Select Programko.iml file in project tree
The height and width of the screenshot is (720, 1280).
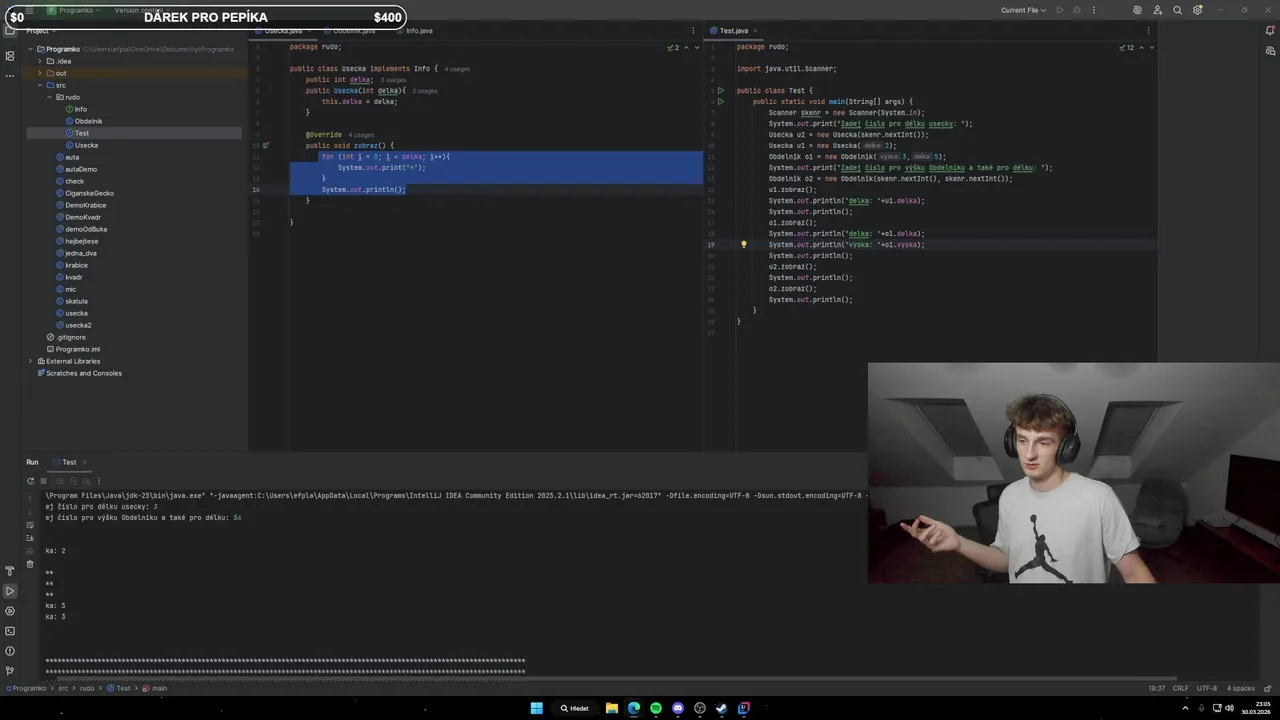tap(77, 349)
